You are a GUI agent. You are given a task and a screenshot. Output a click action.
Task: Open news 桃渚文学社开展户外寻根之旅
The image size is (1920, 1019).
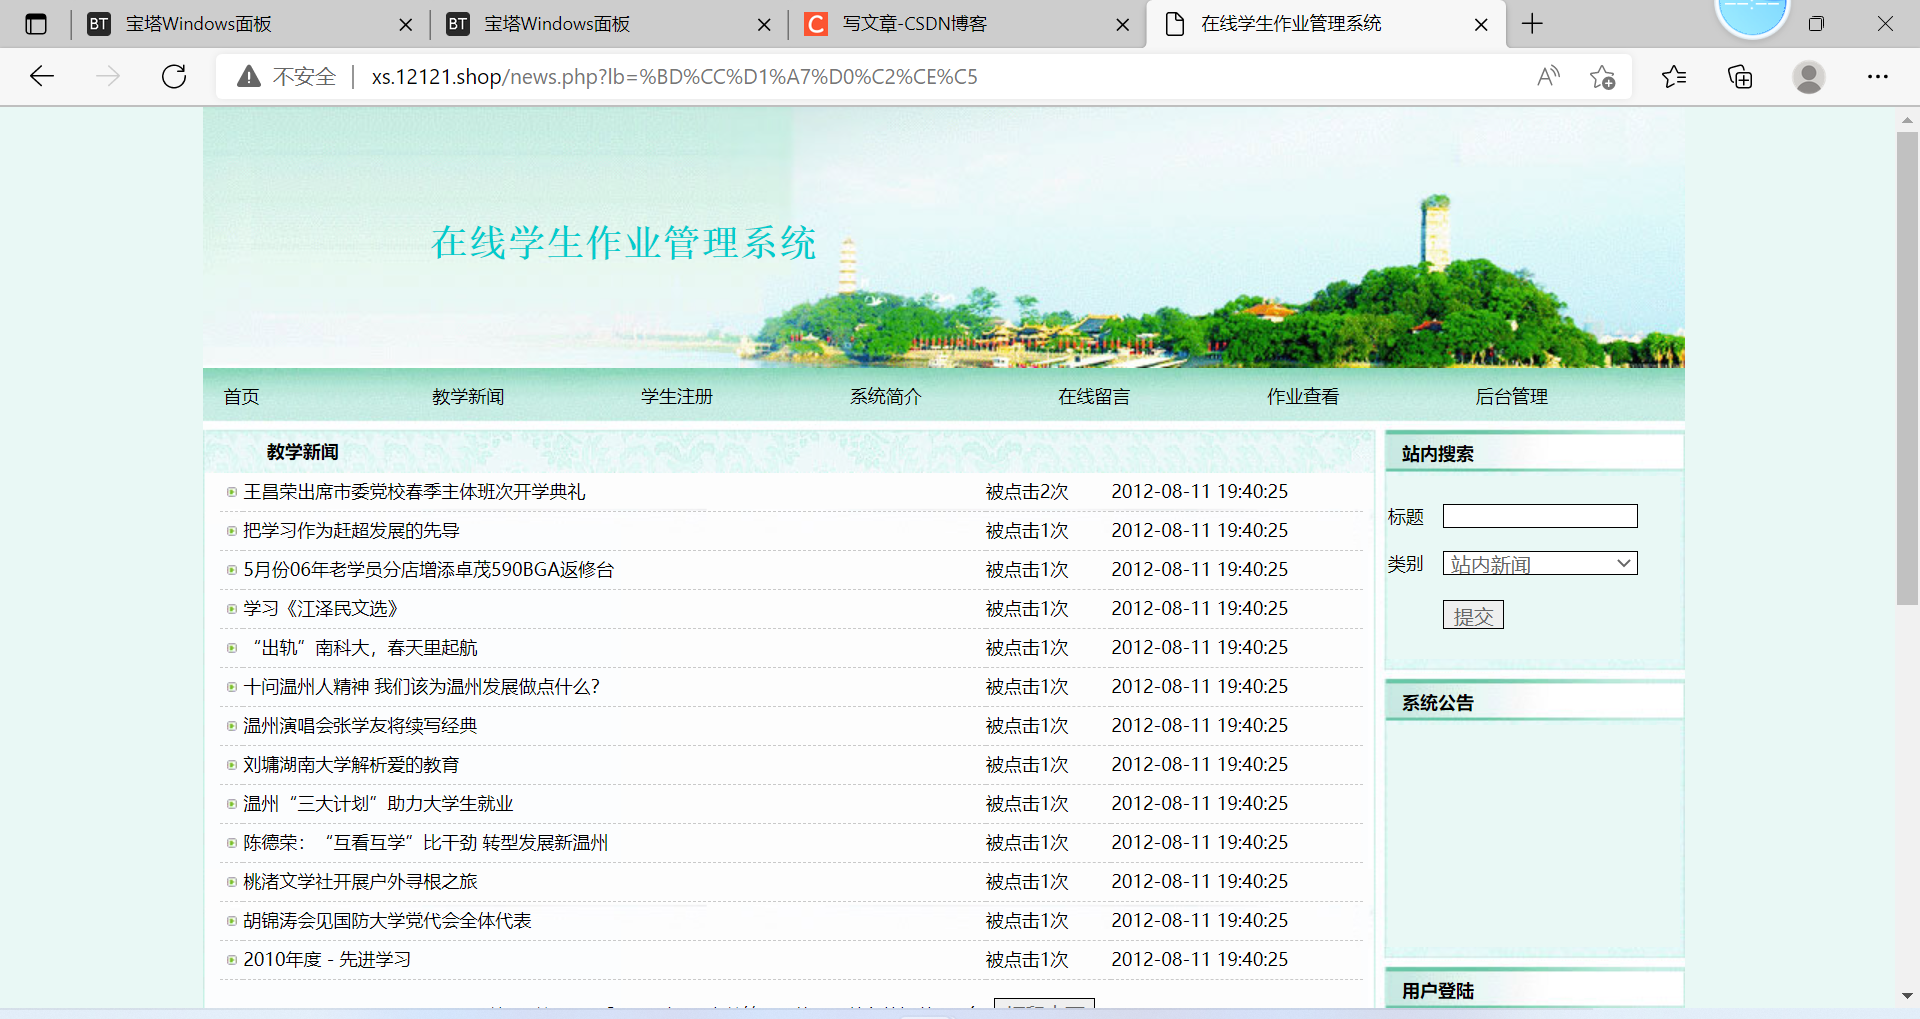(360, 882)
